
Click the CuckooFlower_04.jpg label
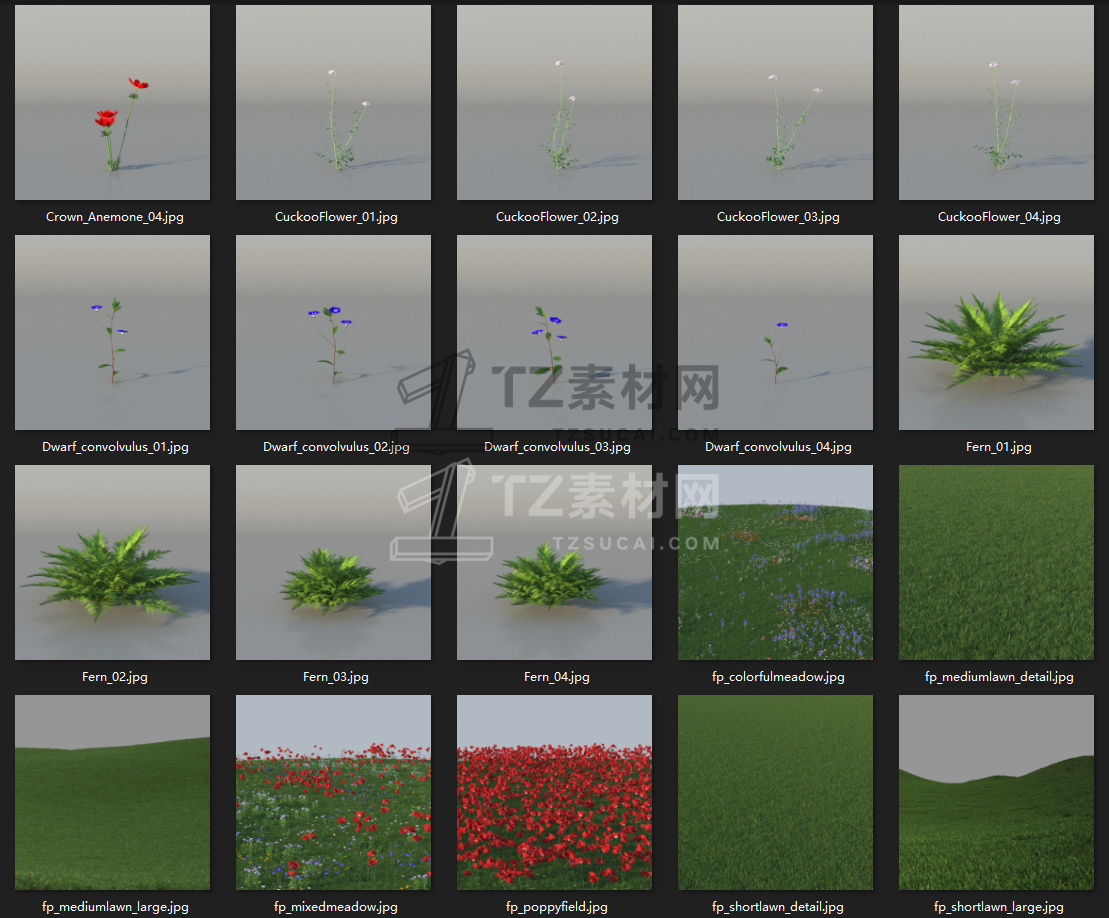(999, 217)
